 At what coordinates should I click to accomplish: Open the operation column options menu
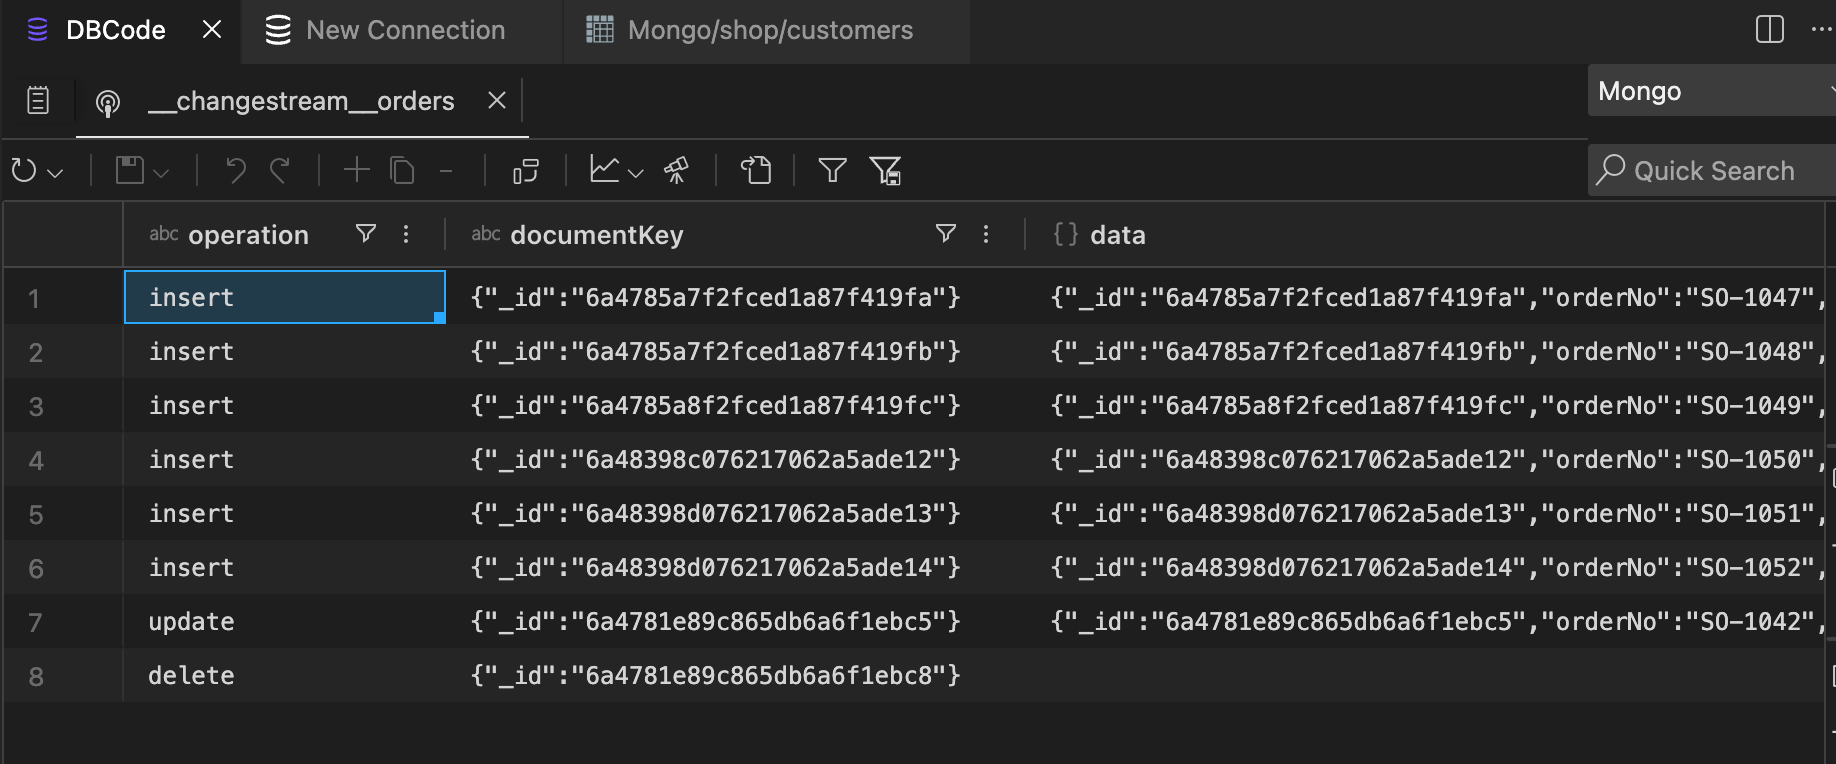(x=406, y=234)
